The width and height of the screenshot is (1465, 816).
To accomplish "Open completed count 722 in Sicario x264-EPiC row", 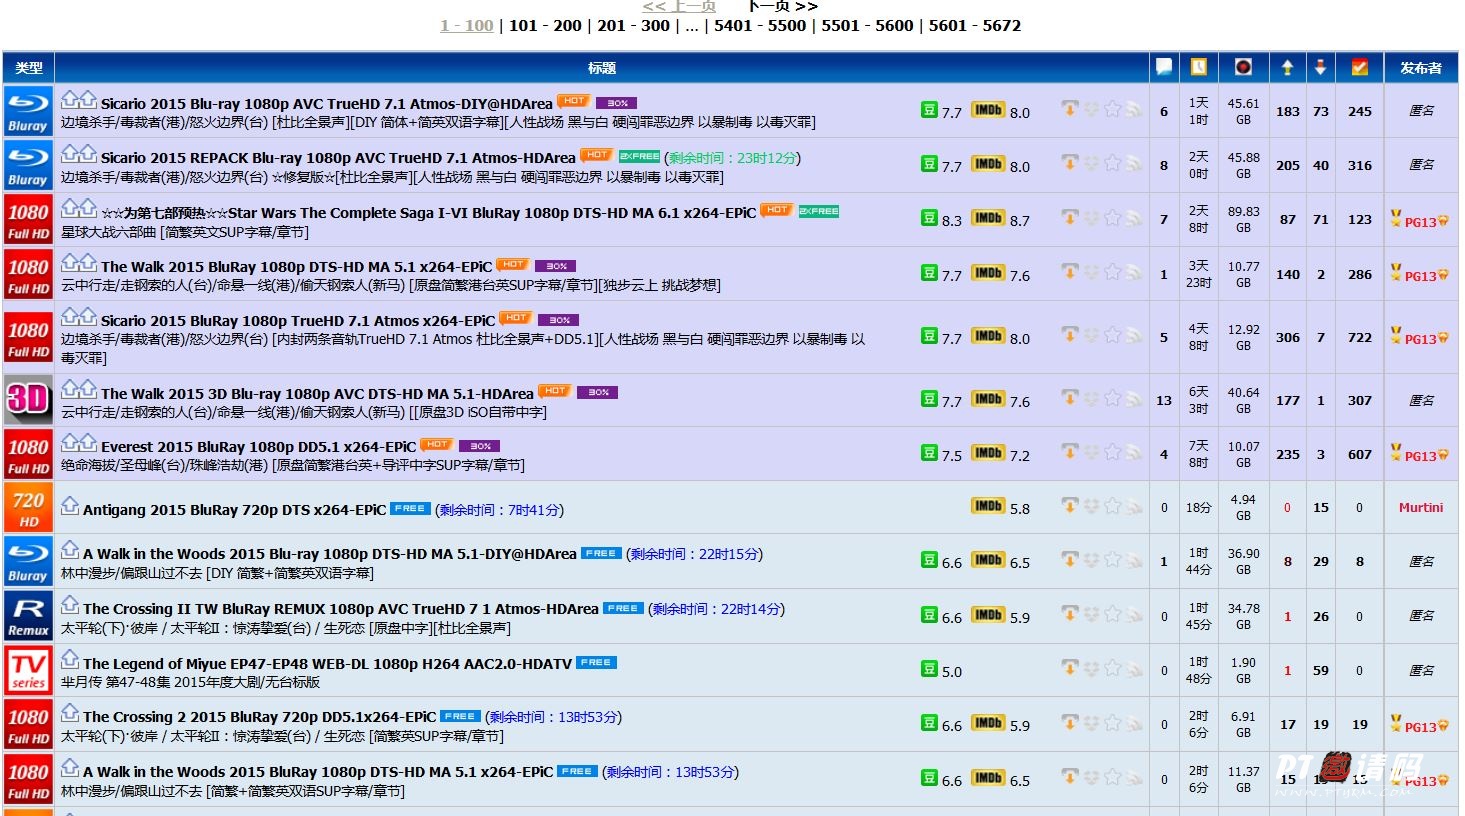I will click(1359, 337).
